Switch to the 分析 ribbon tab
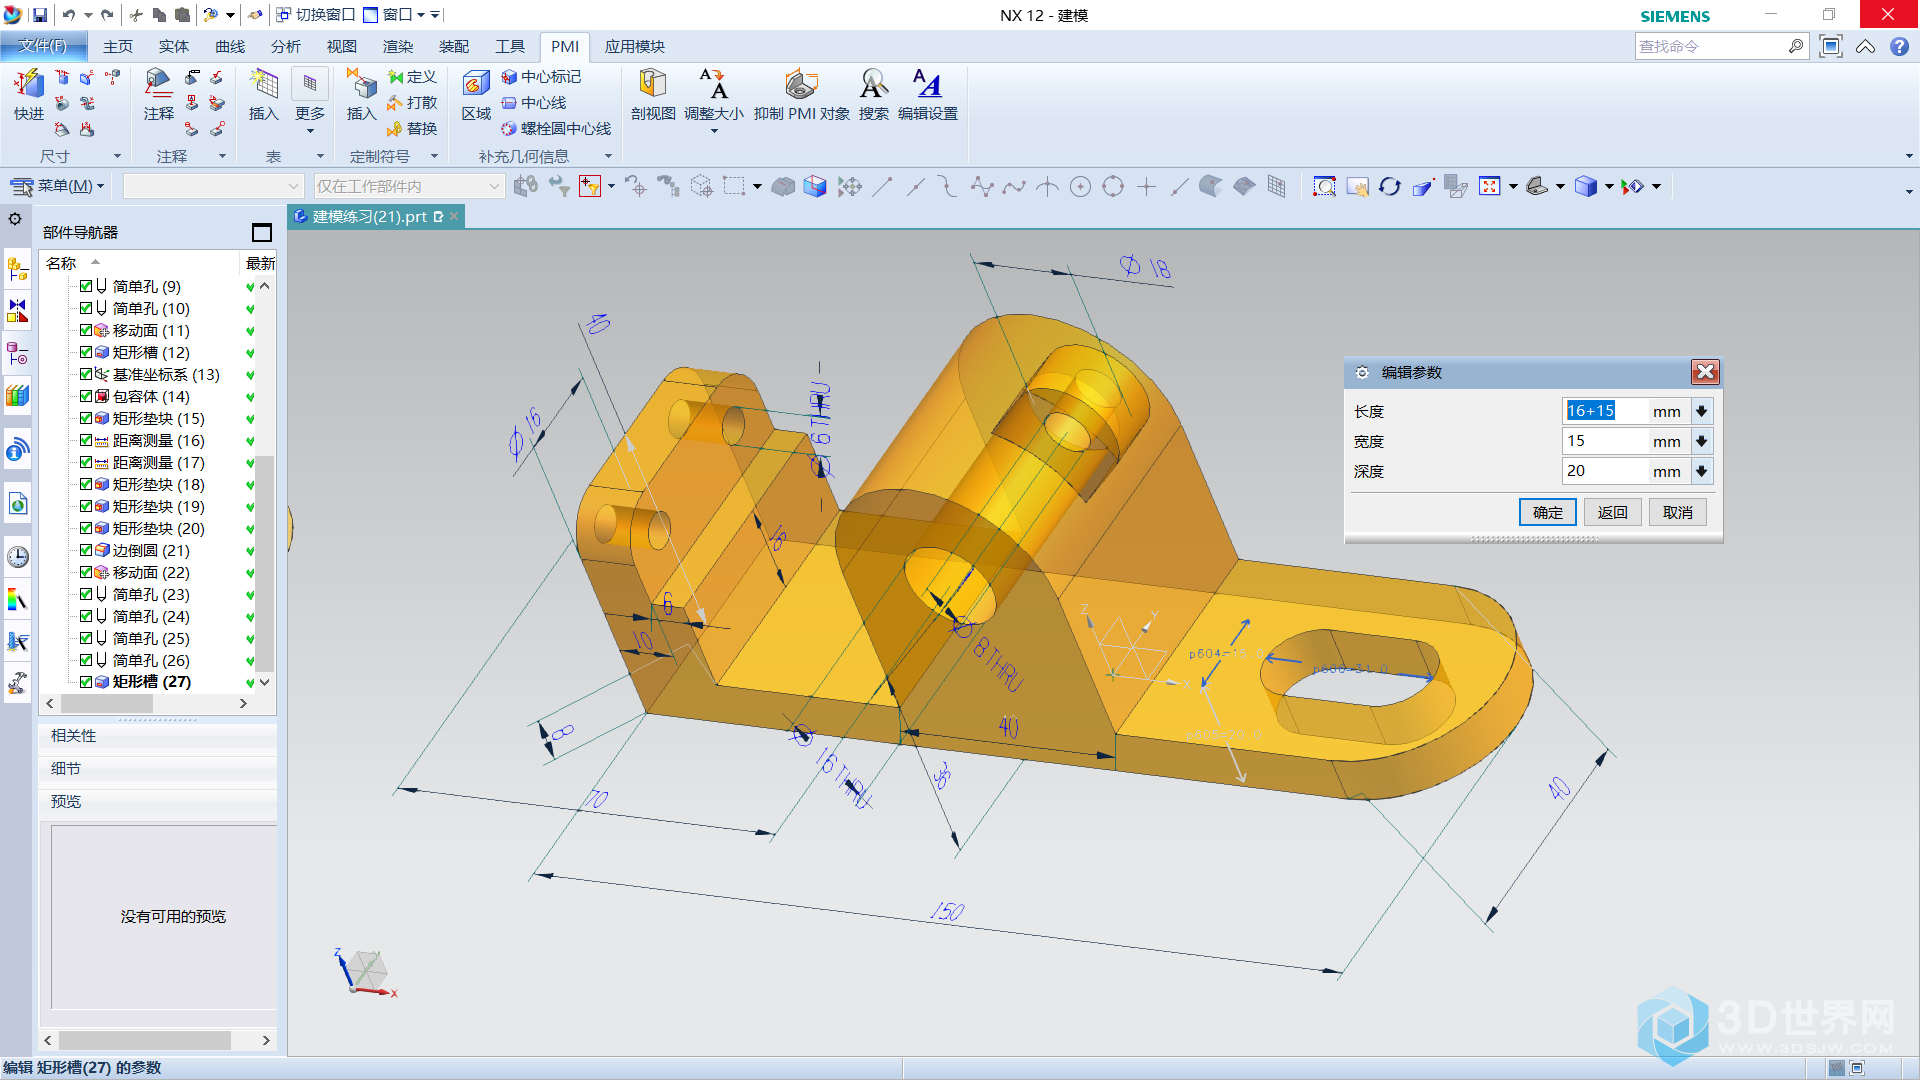The width and height of the screenshot is (1920, 1080). pos(286,46)
